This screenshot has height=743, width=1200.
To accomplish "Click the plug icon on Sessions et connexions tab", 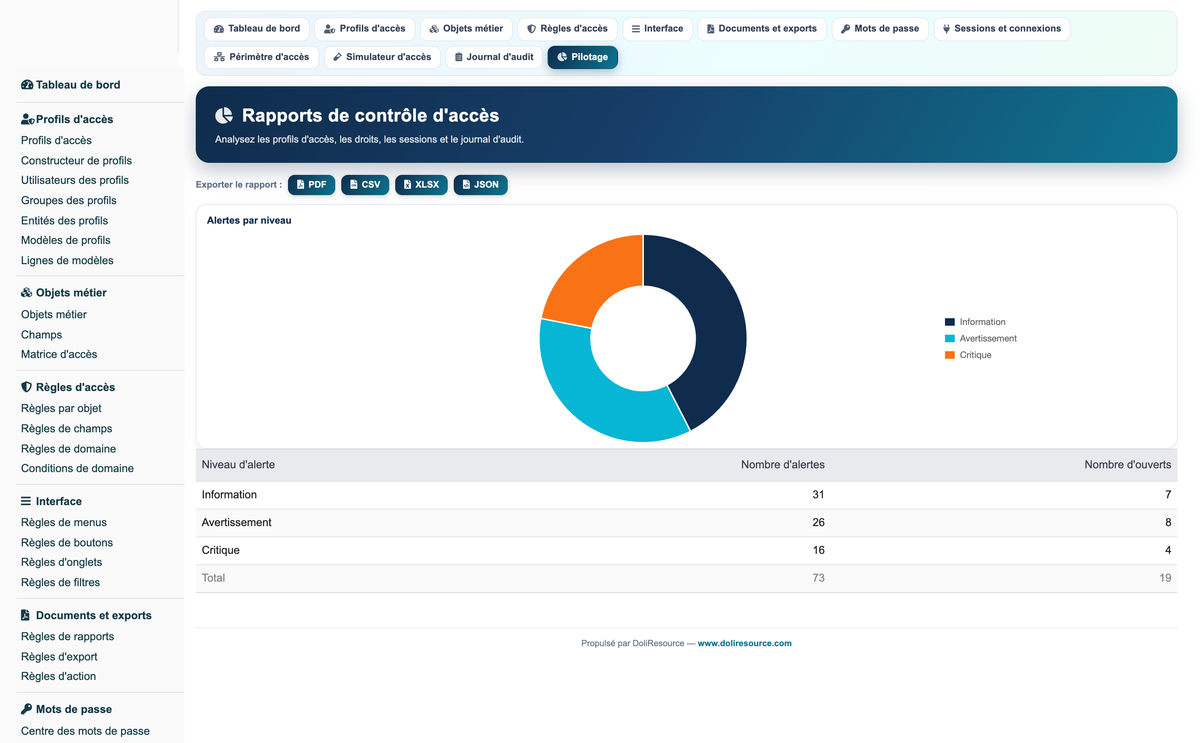I will point(946,29).
